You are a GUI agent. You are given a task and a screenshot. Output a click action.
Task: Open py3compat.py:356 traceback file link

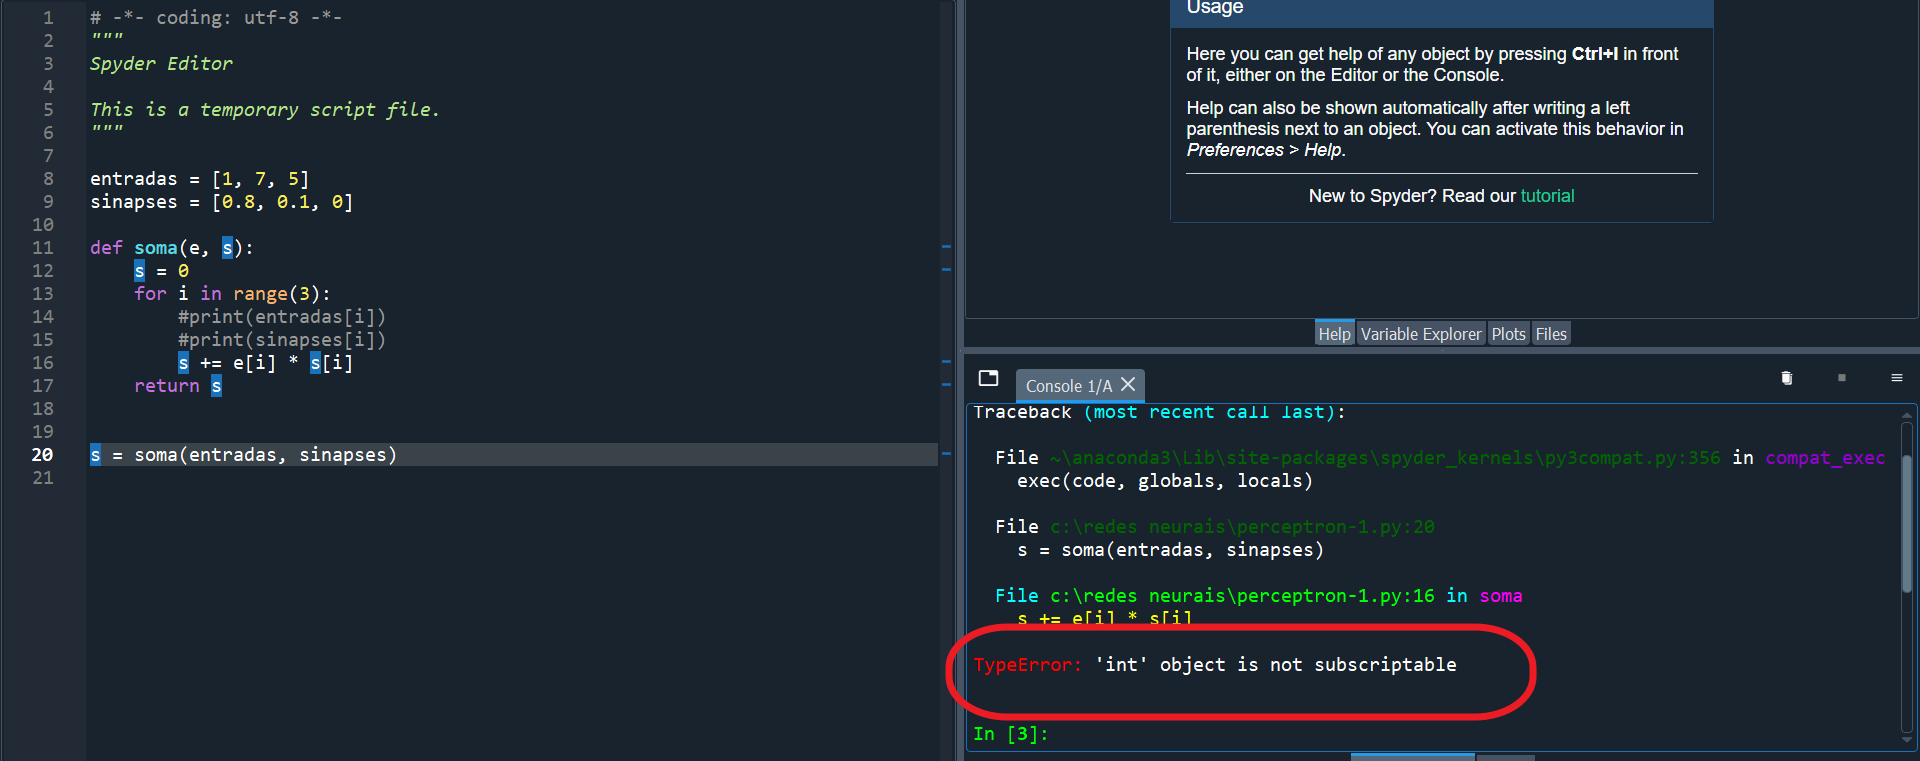[x=1385, y=458]
